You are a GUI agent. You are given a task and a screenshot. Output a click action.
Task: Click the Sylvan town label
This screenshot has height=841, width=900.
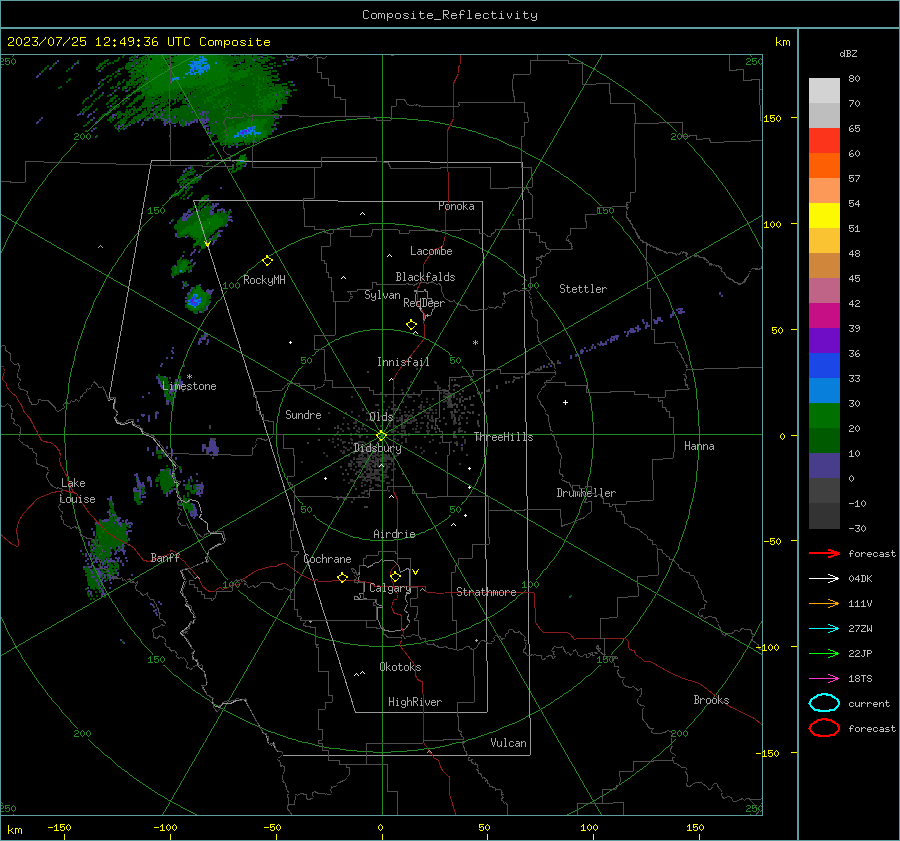pyautogui.click(x=382, y=295)
